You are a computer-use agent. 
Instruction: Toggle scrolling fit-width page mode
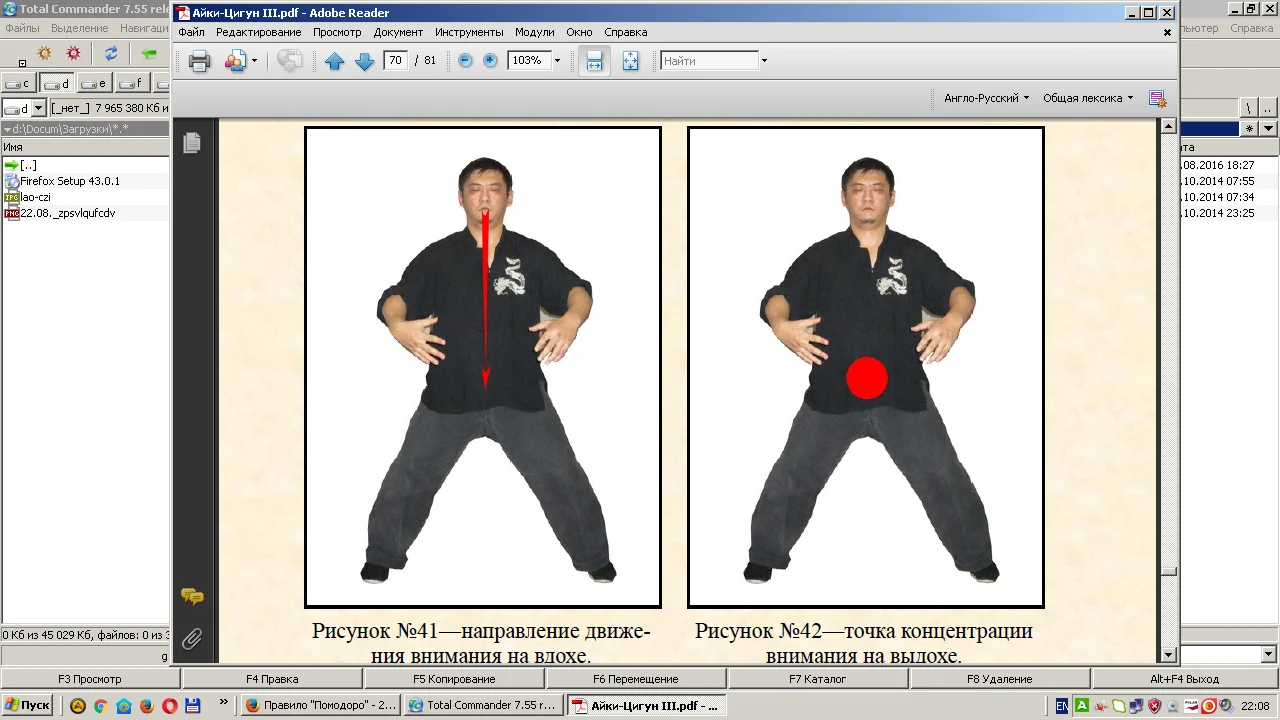594,61
